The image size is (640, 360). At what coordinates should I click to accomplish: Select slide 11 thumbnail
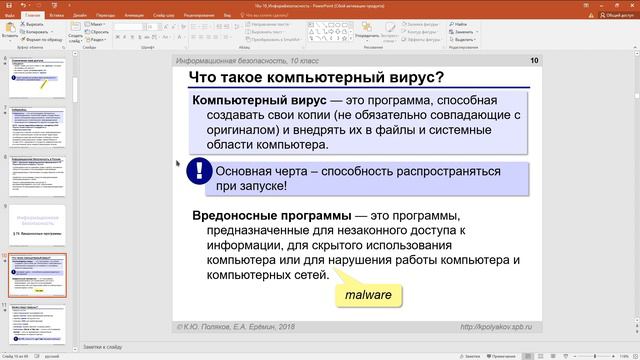[x=37, y=324]
